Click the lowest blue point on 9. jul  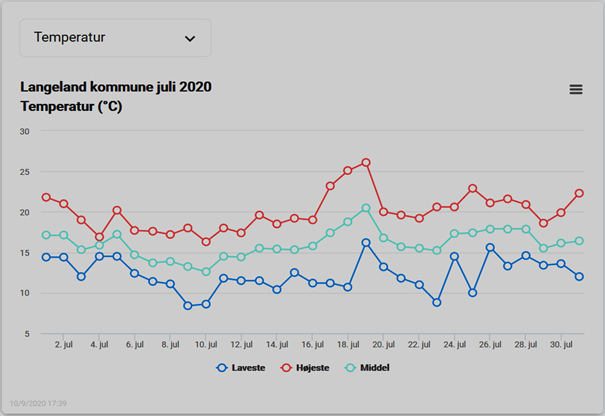188,306
